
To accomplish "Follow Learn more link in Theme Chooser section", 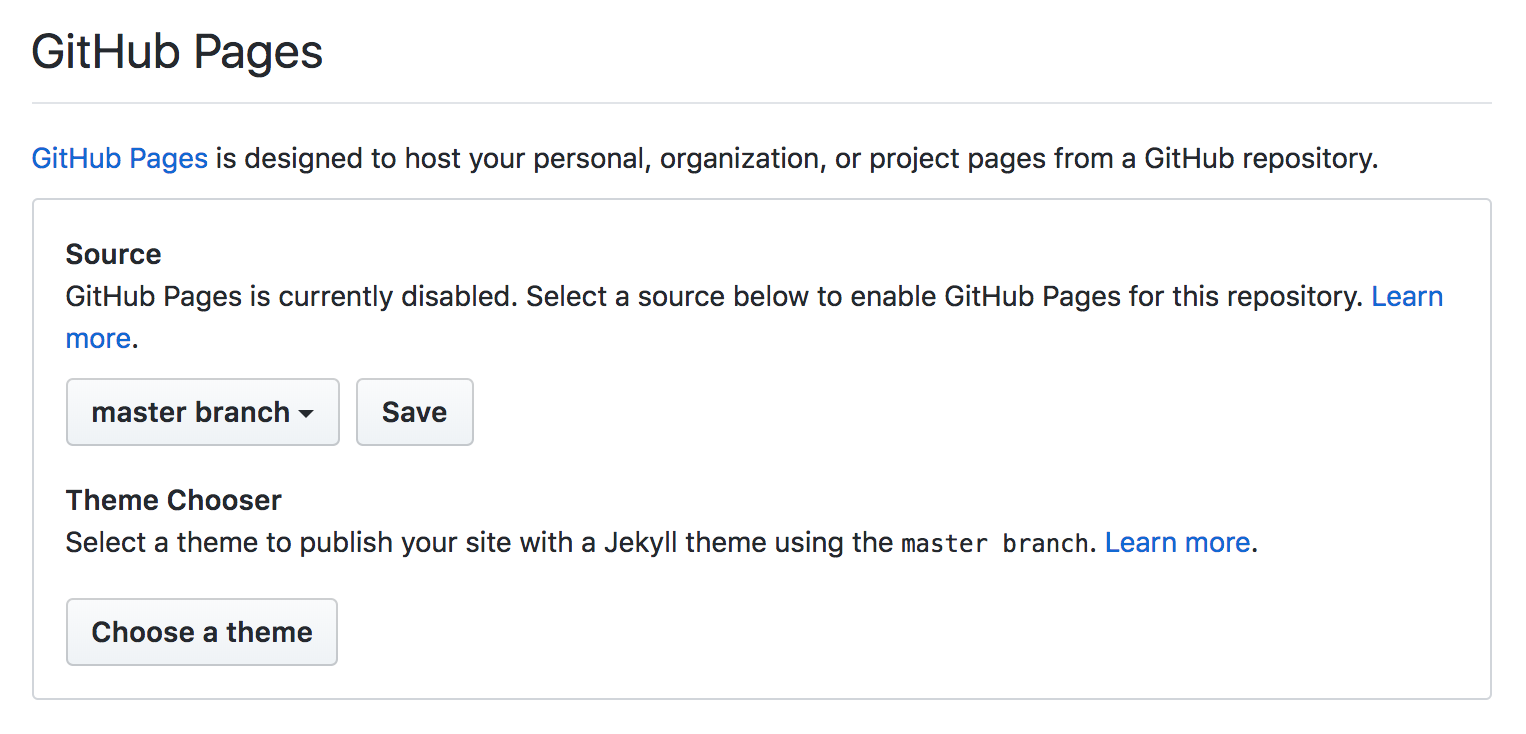I will click(x=1177, y=543).
